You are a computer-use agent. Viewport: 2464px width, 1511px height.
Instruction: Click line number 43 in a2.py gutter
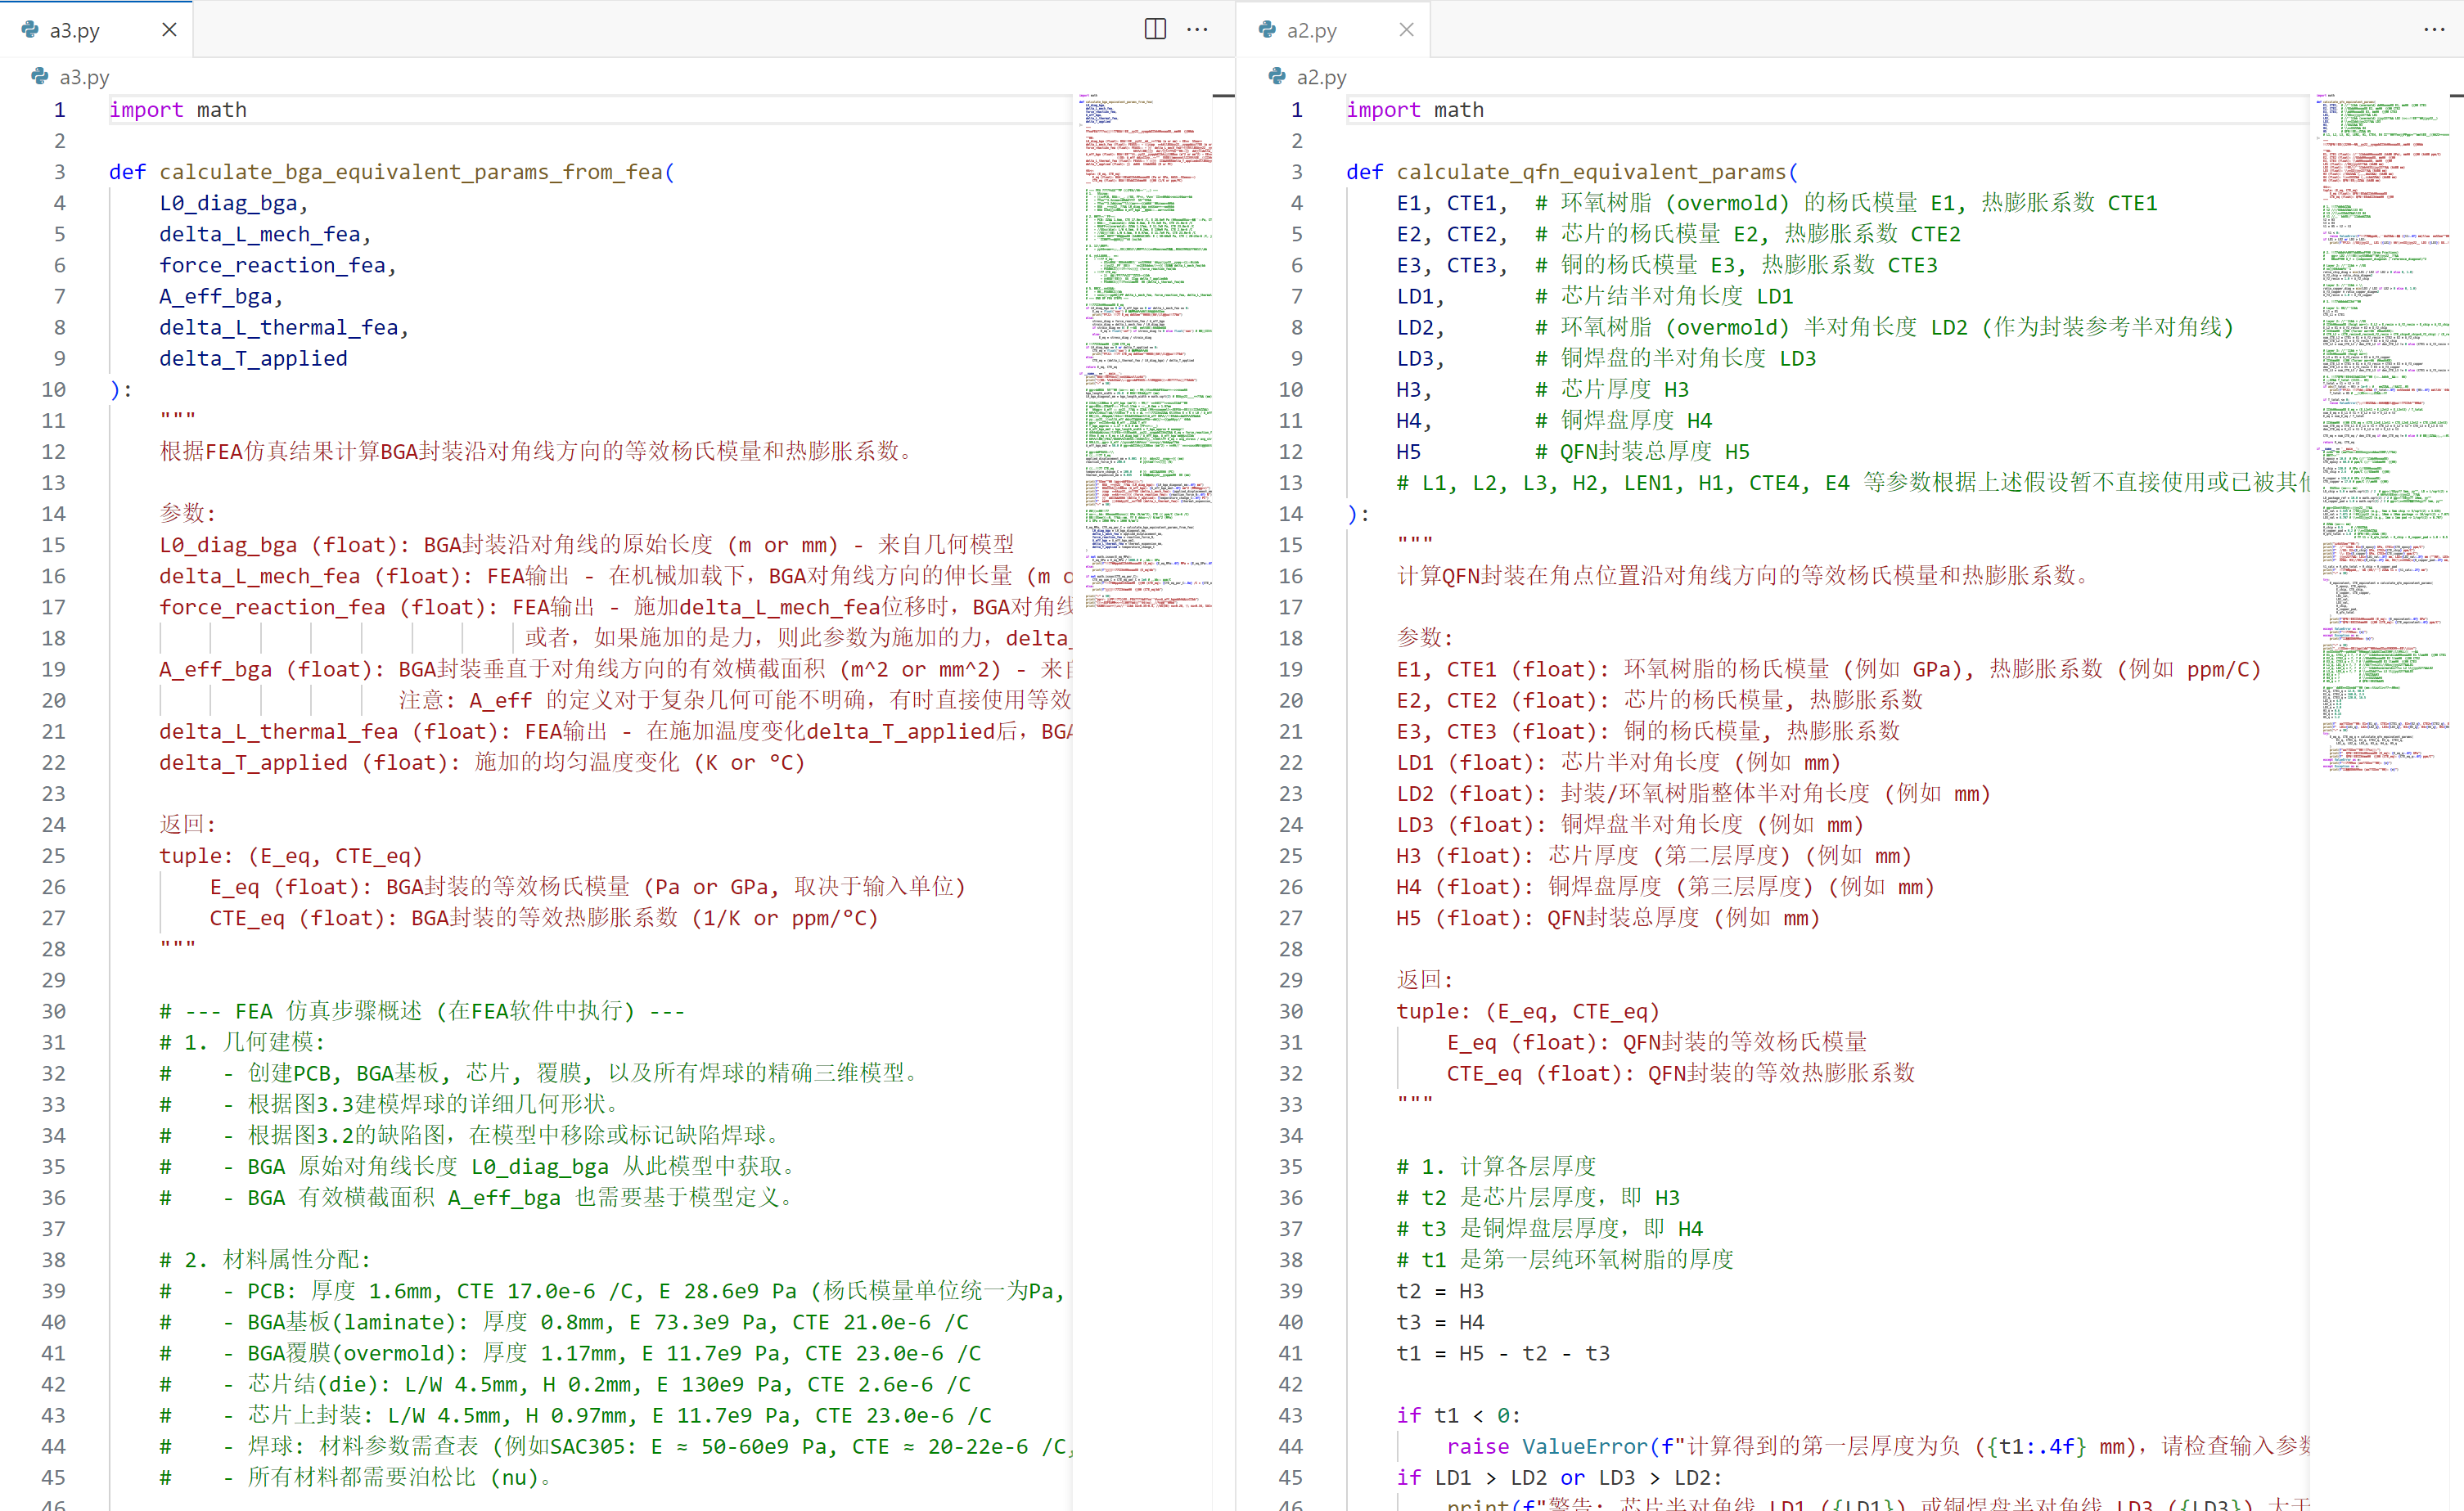tap(1291, 1415)
